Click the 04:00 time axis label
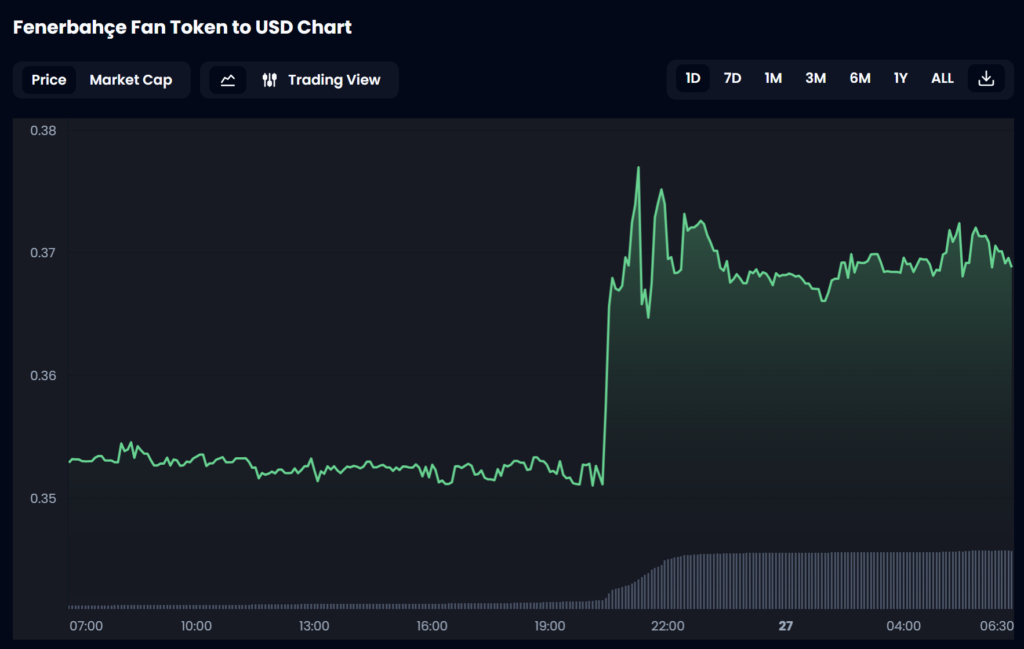The height and width of the screenshot is (649, 1024). point(903,626)
